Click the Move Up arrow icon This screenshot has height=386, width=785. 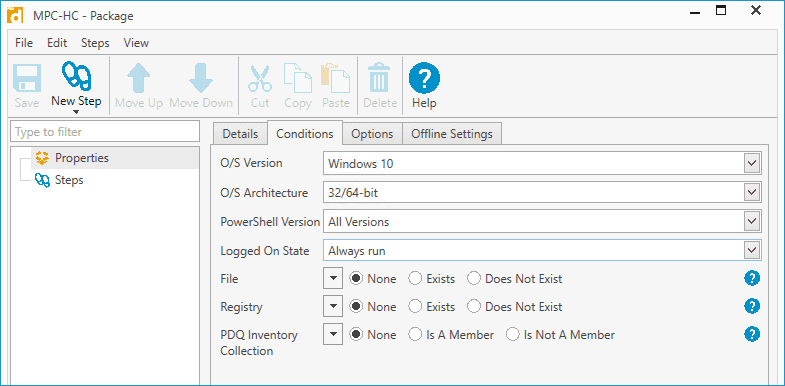coord(139,78)
